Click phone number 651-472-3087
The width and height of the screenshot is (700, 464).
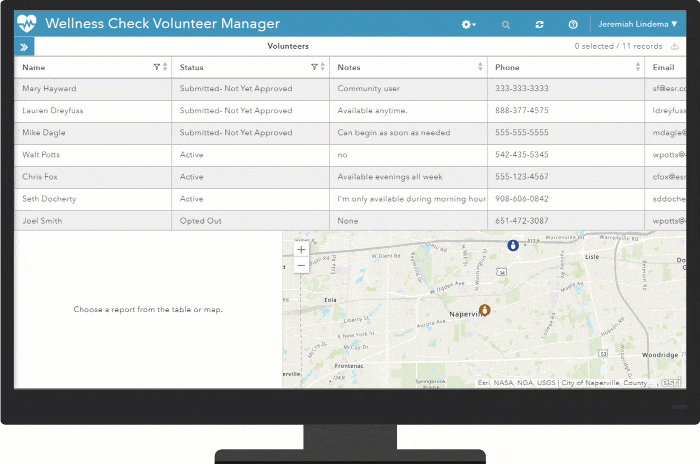click(521, 221)
